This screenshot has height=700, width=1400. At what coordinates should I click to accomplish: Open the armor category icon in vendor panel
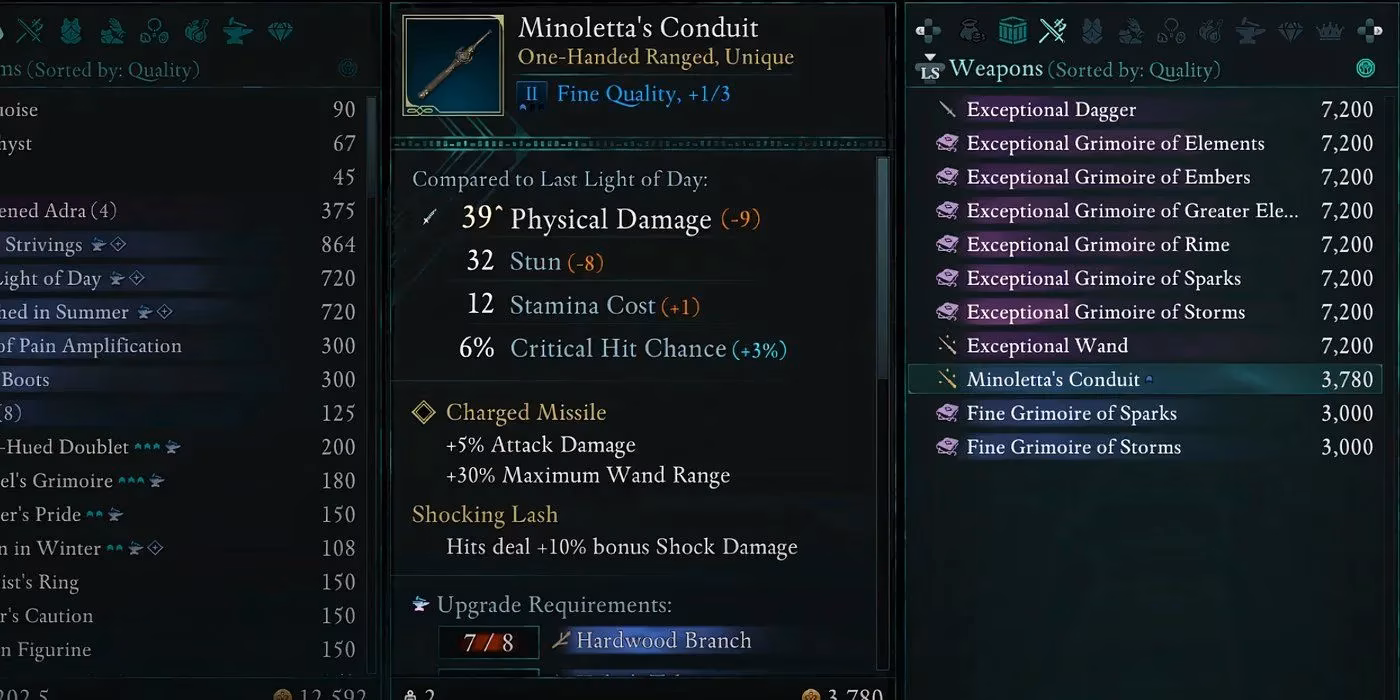[x=1092, y=31]
